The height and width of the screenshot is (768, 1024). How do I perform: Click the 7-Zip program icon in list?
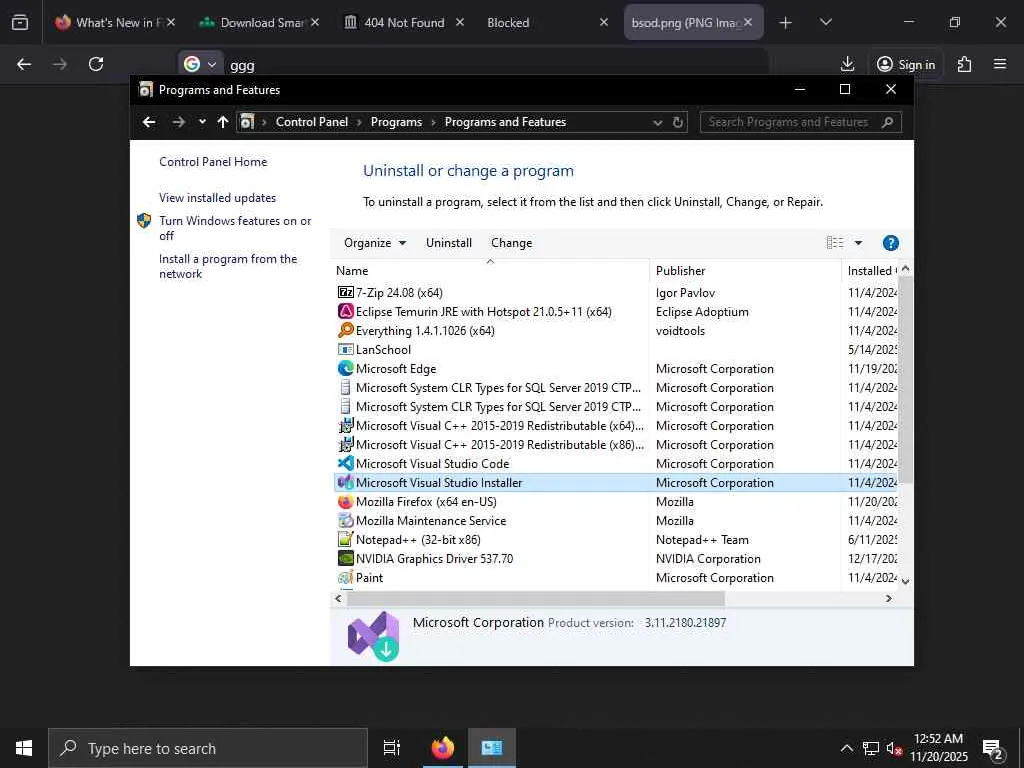(x=345, y=293)
